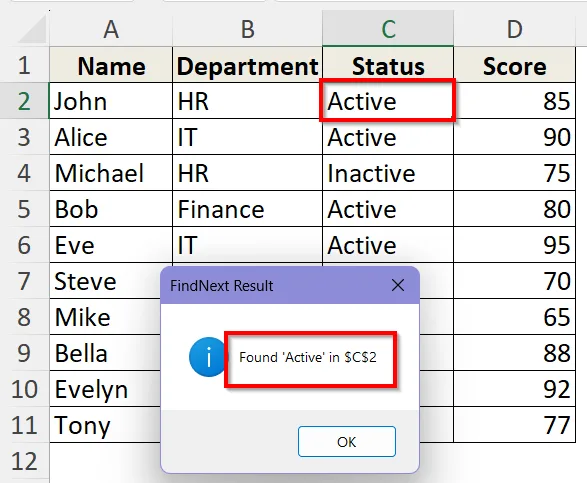Select score cell with 95
This screenshot has width=587, height=483.
(x=514, y=245)
